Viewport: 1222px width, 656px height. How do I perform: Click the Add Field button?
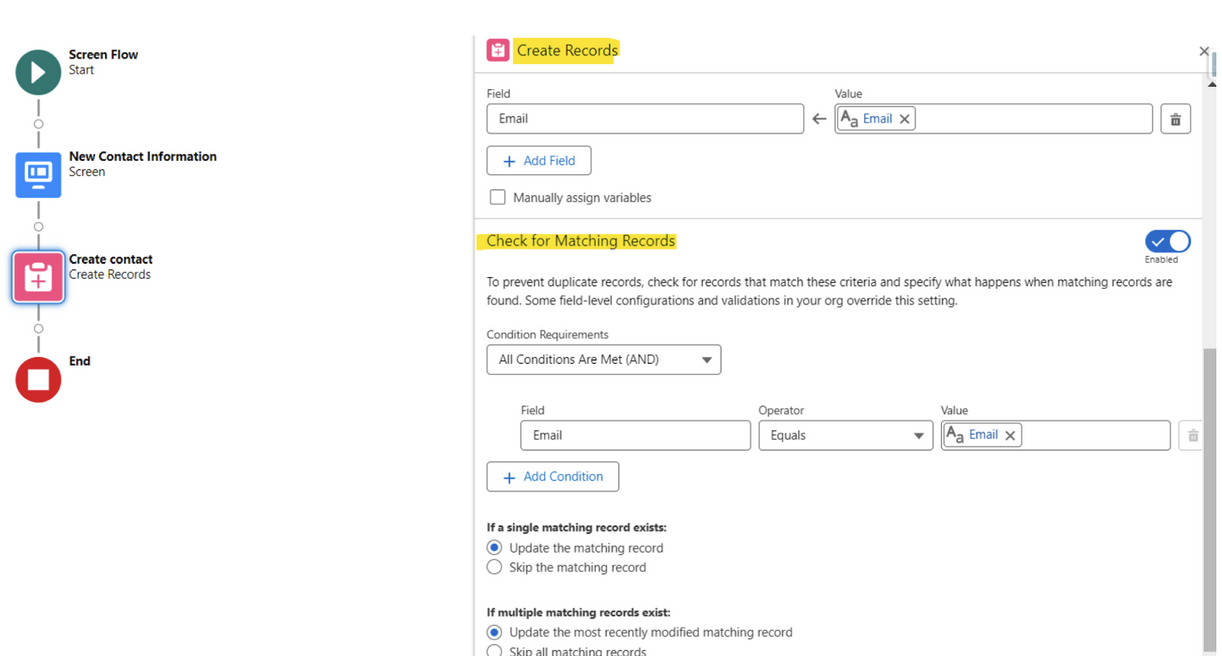pyautogui.click(x=538, y=160)
